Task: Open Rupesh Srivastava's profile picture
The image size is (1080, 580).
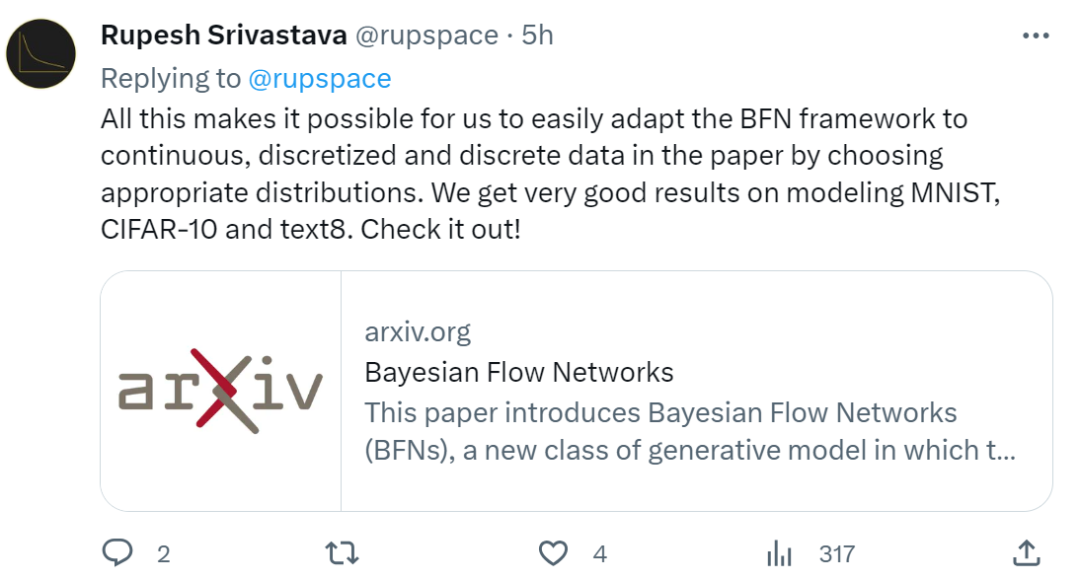Action: (41, 54)
